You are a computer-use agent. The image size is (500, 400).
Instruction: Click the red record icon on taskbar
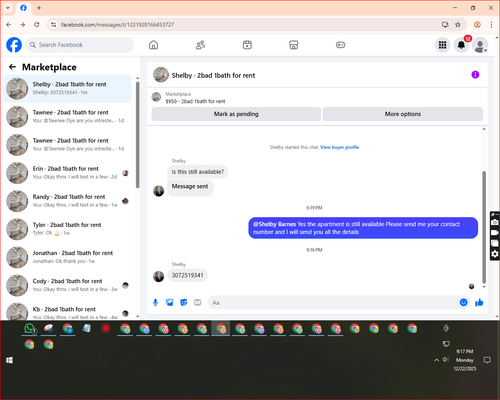click(x=106, y=329)
